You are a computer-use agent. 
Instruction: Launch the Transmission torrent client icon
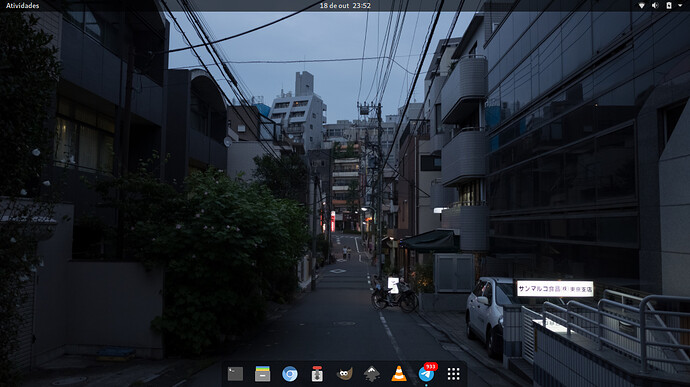(x=317, y=374)
